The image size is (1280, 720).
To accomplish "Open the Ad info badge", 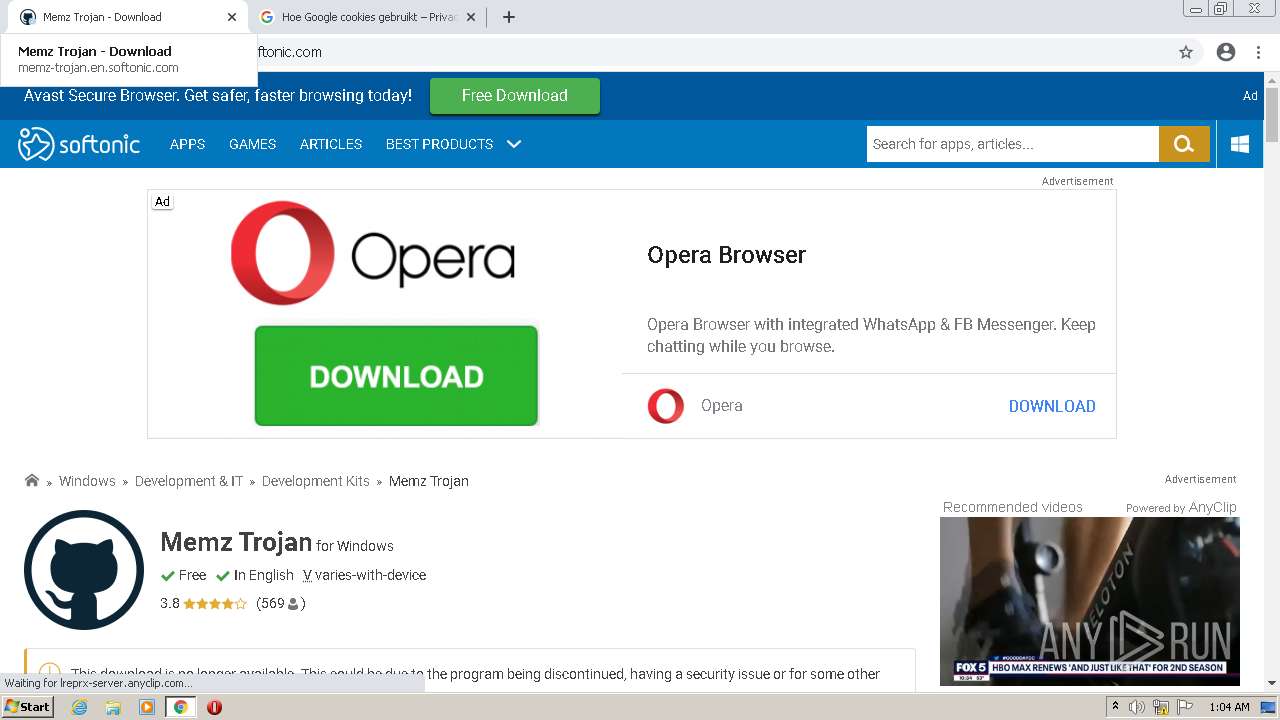I will tap(162, 201).
